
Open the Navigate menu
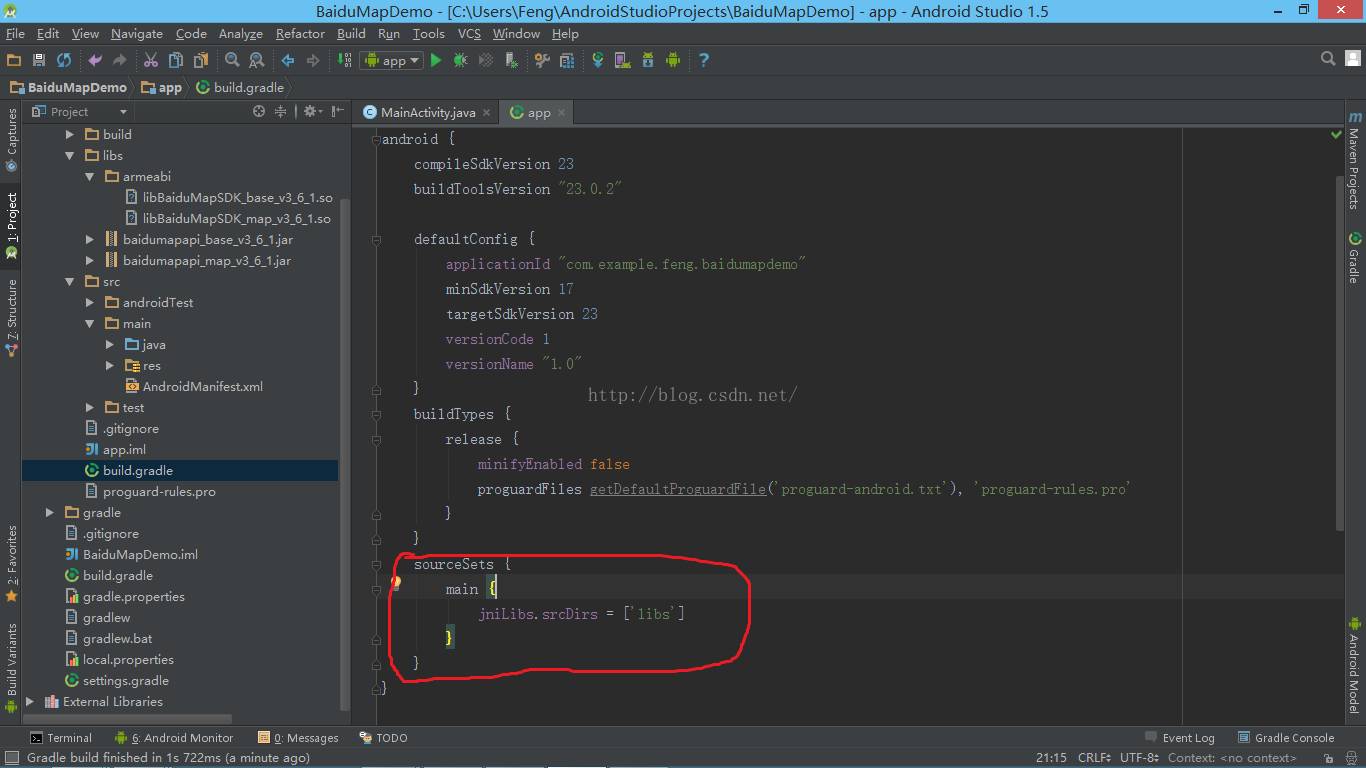(137, 33)
